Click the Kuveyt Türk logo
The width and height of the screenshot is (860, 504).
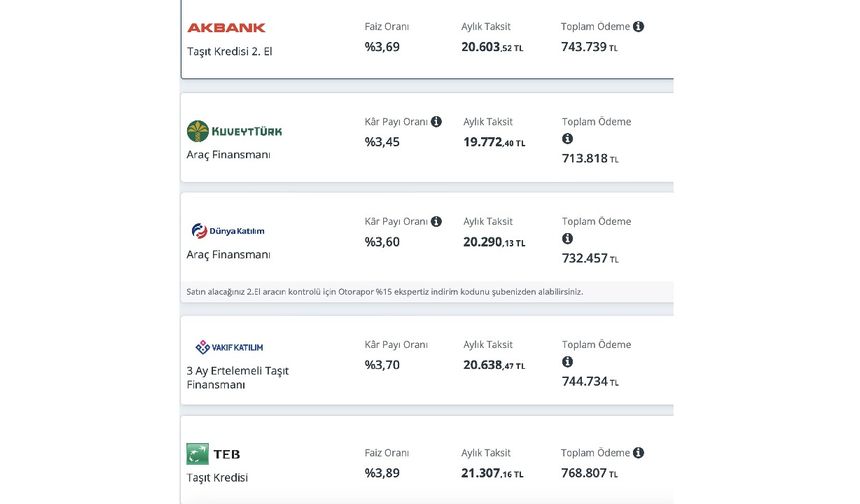[x=234, y=131]
